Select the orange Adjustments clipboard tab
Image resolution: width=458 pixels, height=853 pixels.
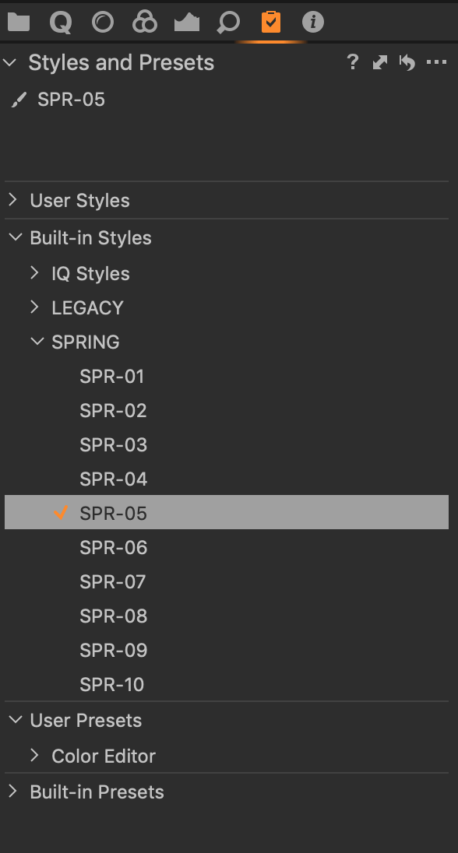[x=270, y=22]
